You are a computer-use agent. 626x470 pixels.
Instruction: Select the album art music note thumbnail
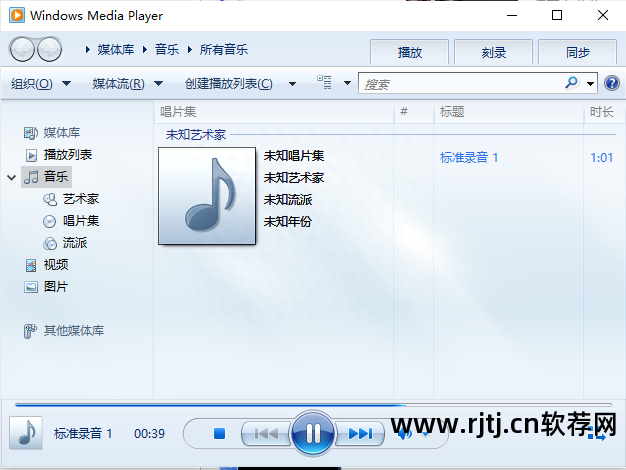tap(207, 196)
